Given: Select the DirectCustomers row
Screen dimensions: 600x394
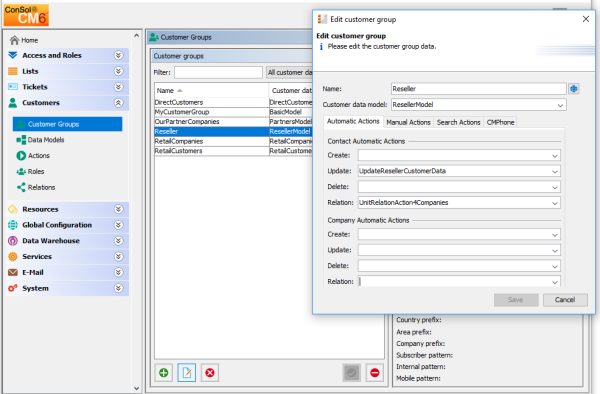Looking at the screenshot, I should pyautogui.click(x=233, y=102).
